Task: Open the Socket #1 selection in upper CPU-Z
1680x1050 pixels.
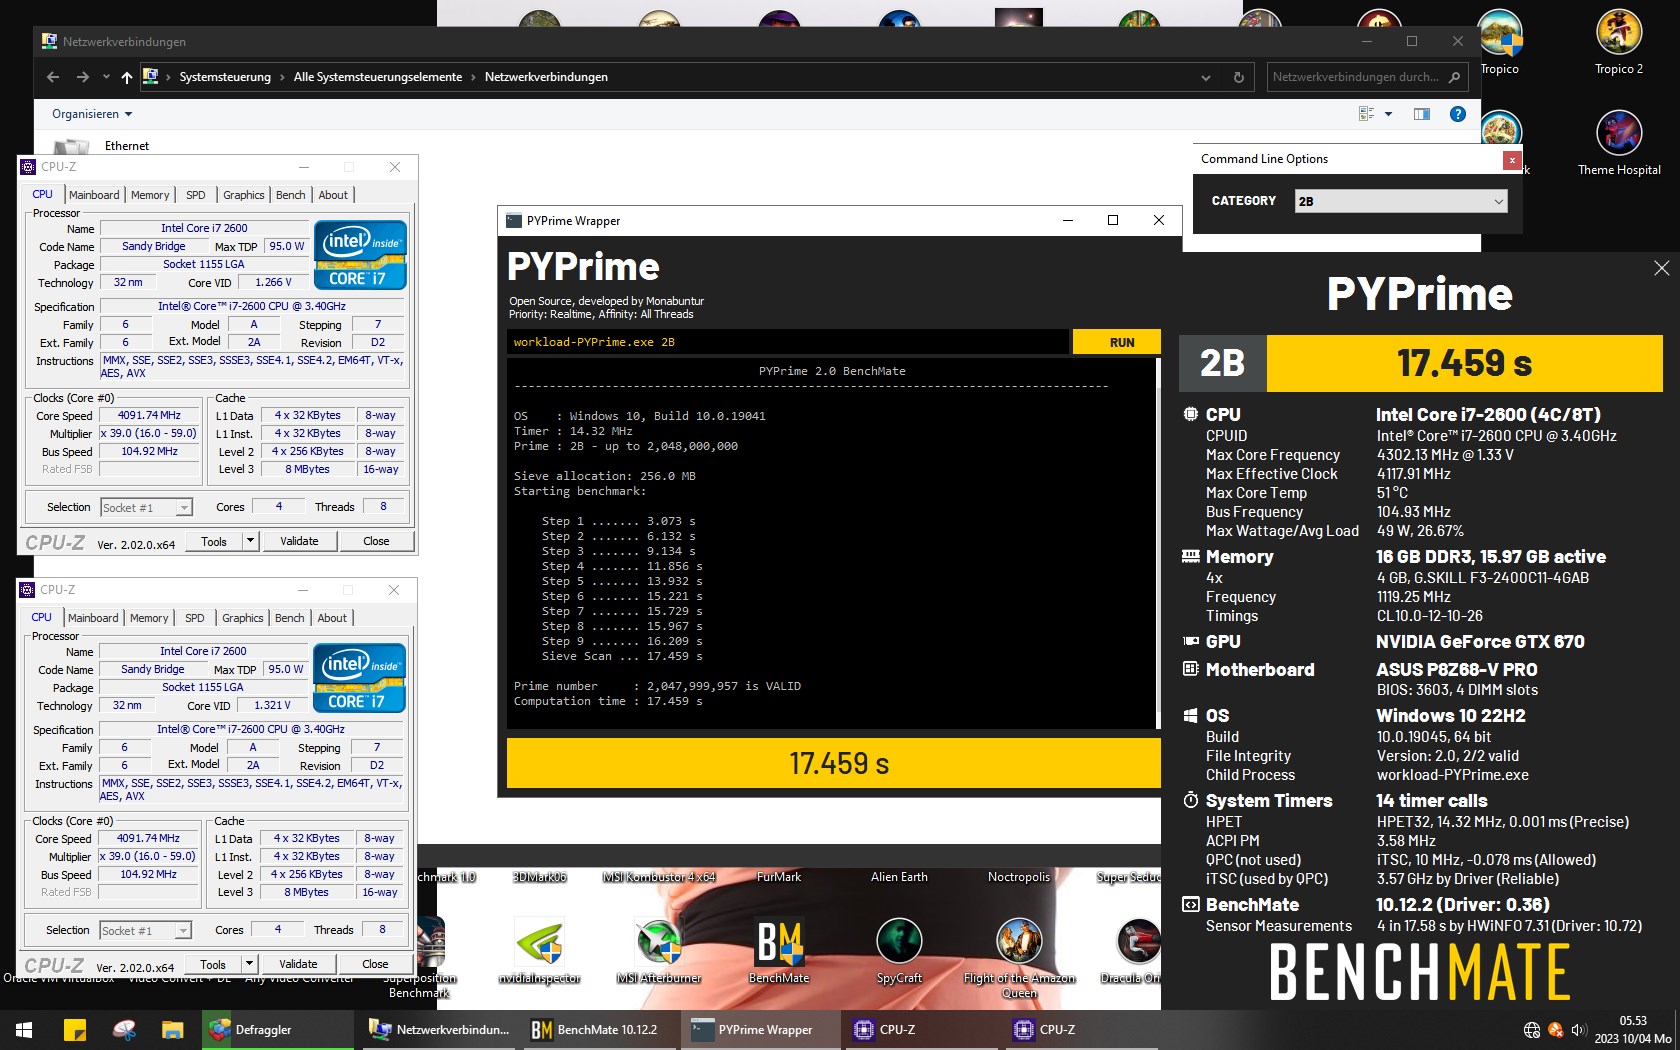Action: (146, 508)
